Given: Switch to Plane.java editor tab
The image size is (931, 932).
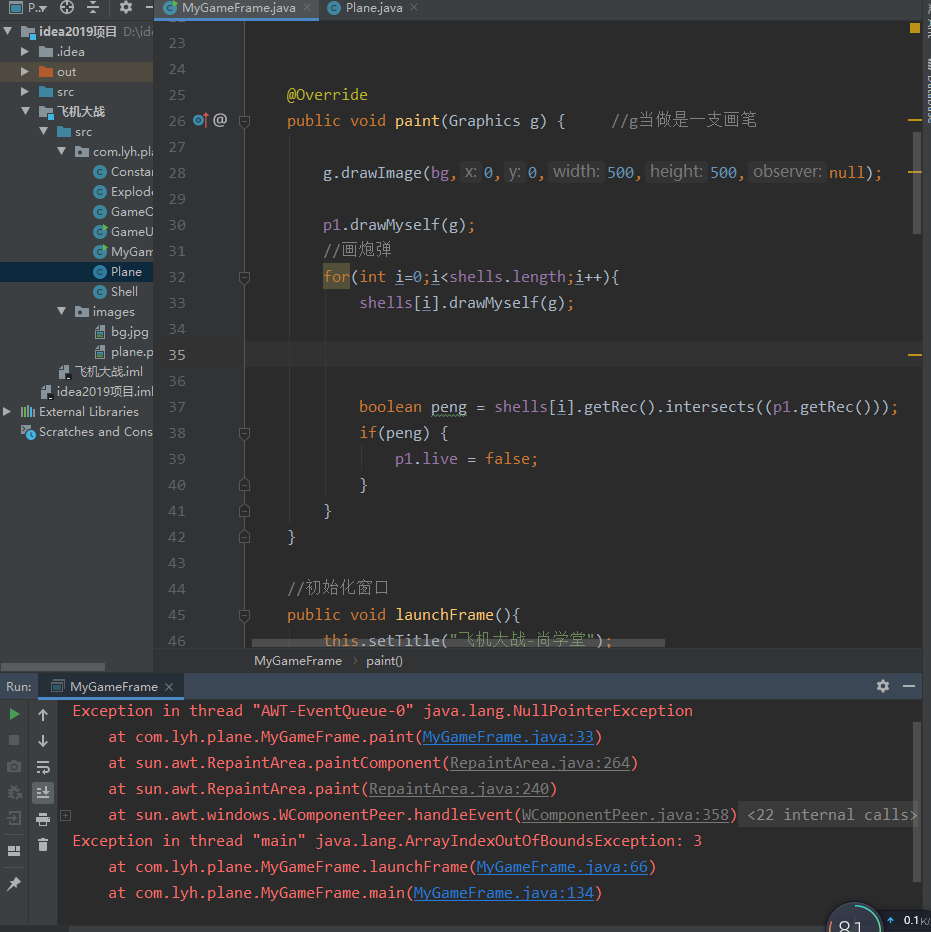Looking at the screenshot, I should coord(373,8).
